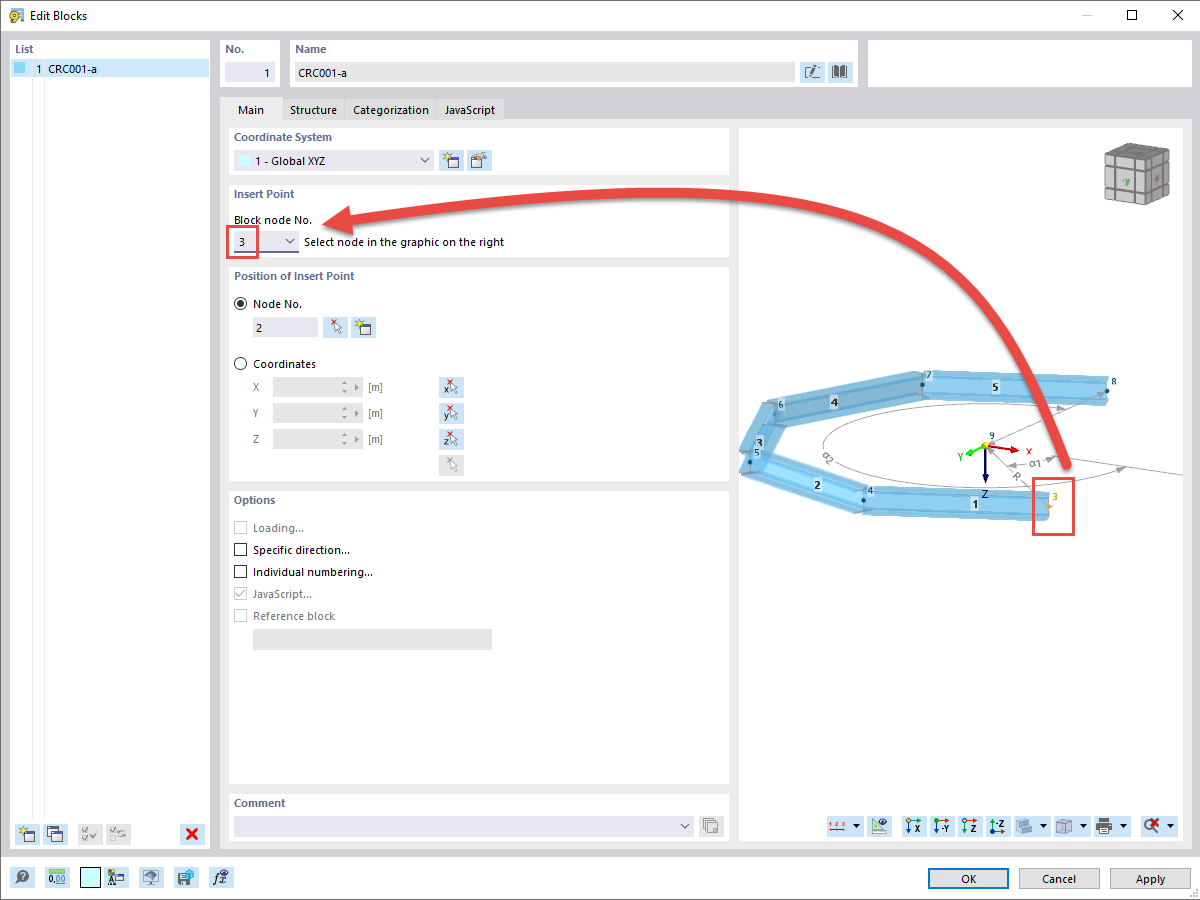Select the Node No. radio button

(240, 303)
